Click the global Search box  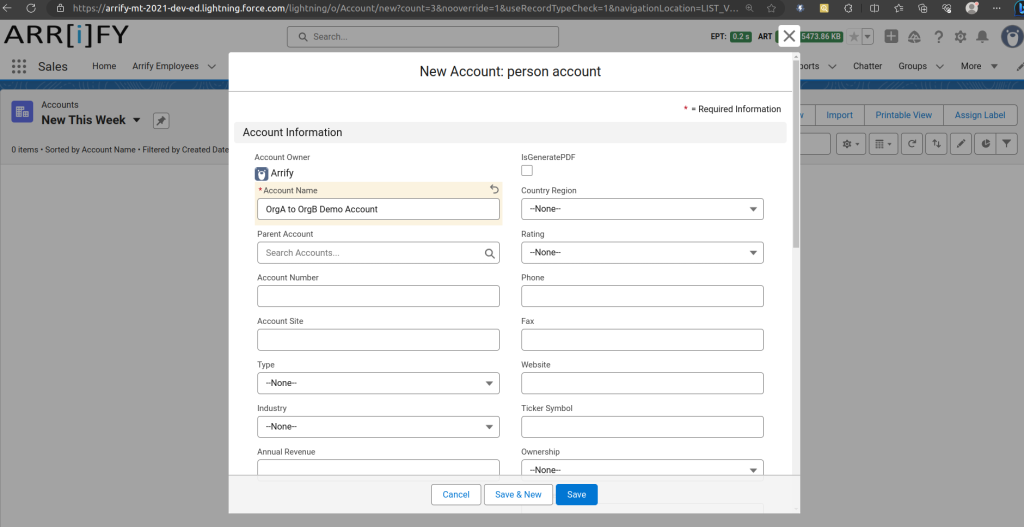tap(423, 37)
